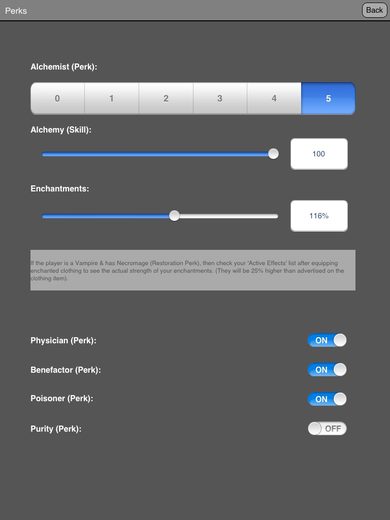Select Alchemist perk level 1
The image size is (390, 520).
[111, 98]
